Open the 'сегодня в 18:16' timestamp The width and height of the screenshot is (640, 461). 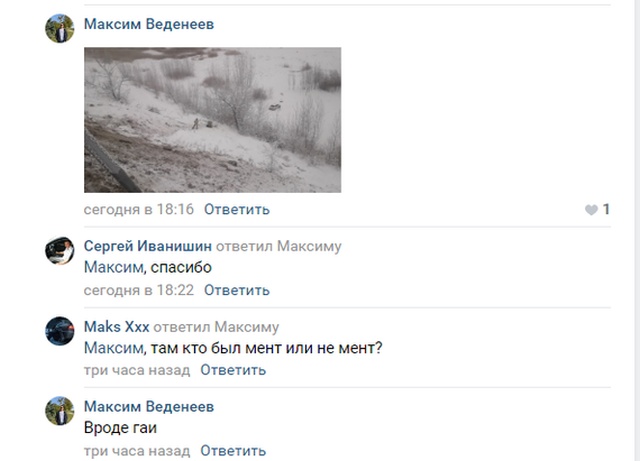coord(139,209)
